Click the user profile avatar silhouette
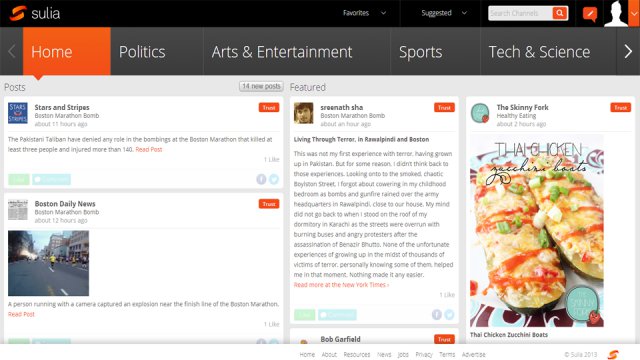The width and height of the screenshot is (640, 360). coord(616,13)
